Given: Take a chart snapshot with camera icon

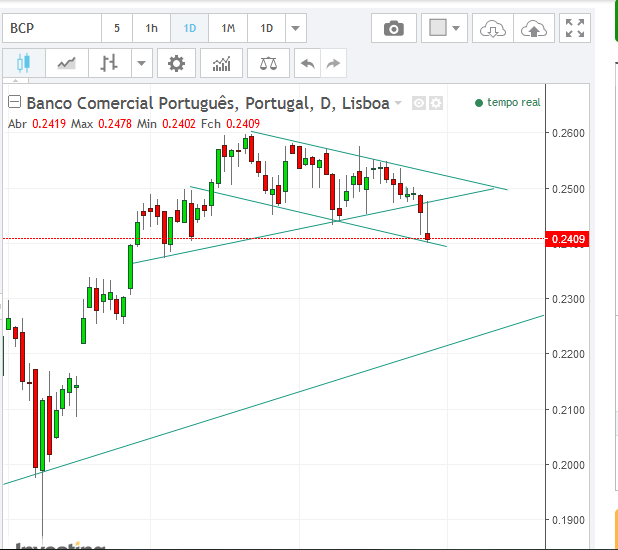Looking at the screenshot, I should pos(394,28).
